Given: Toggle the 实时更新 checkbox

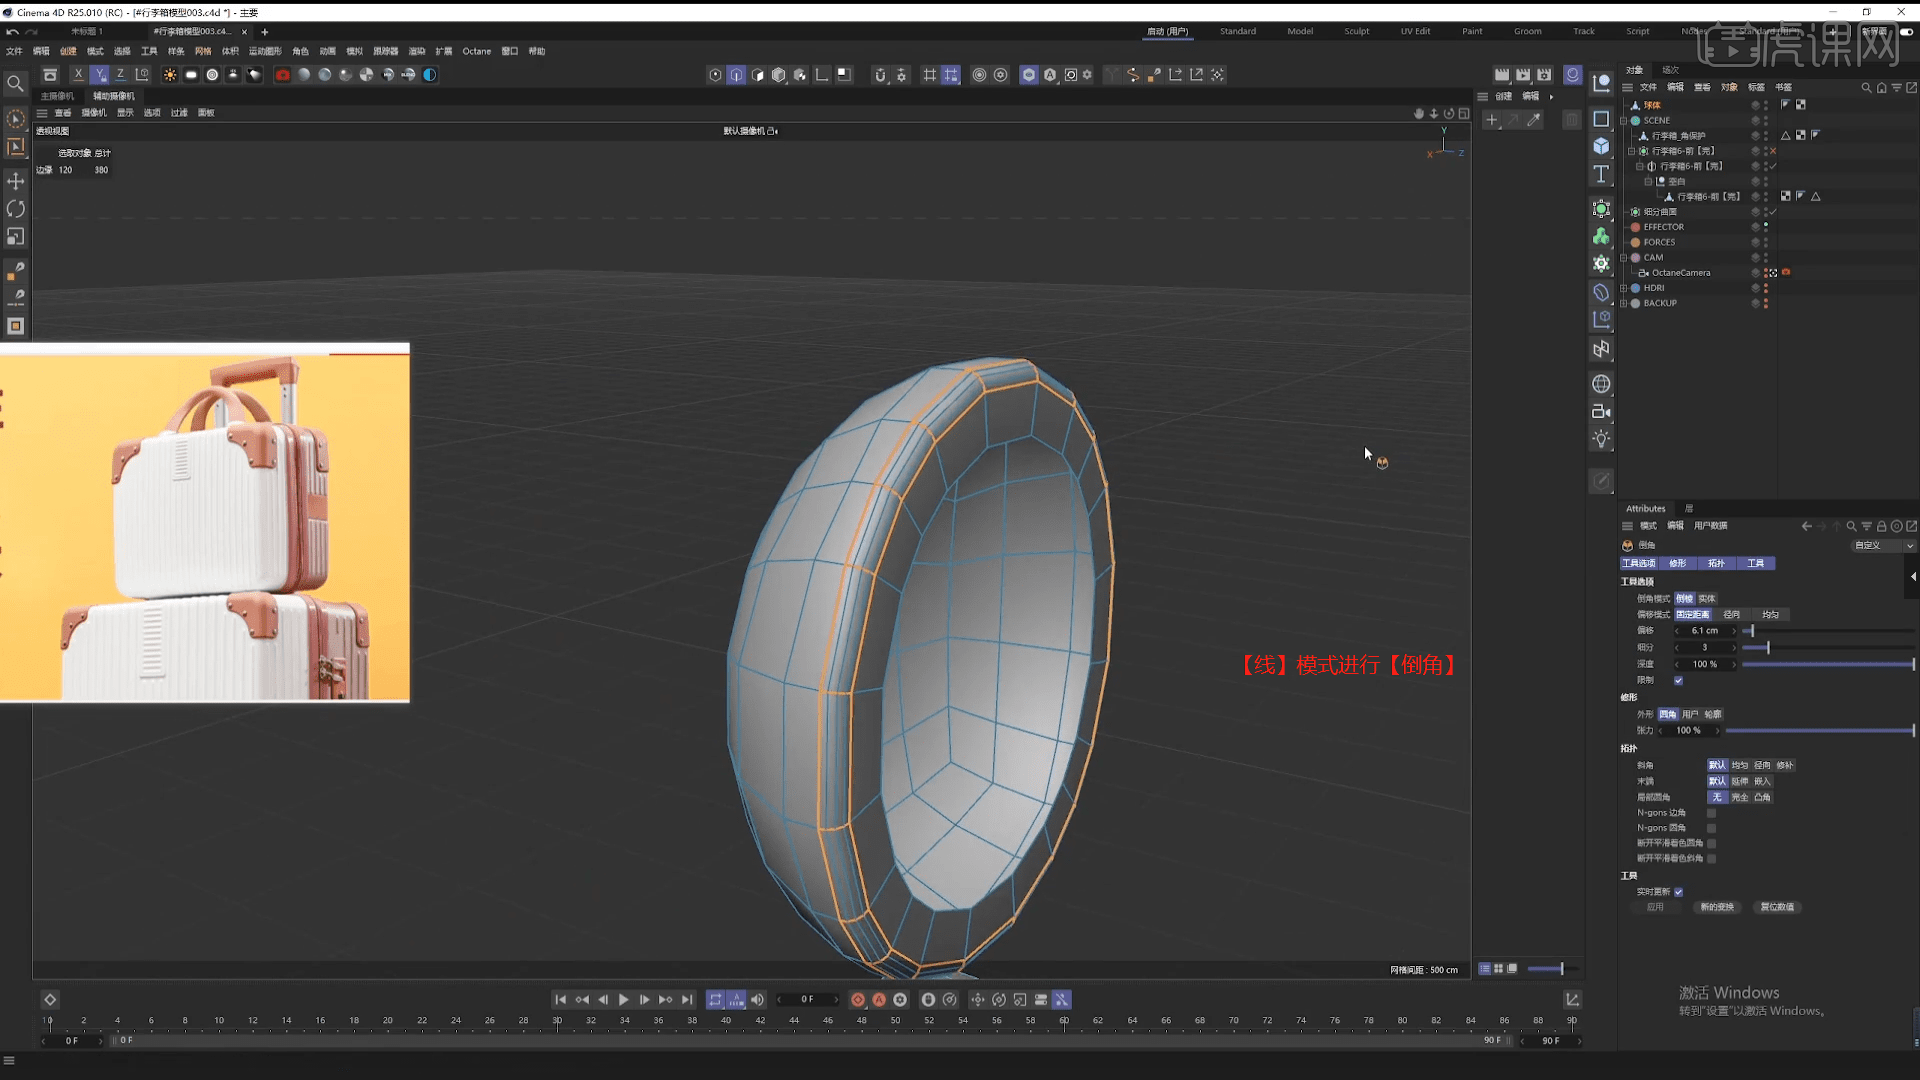Looking at the screenshot, I should tap(1679, 892).
